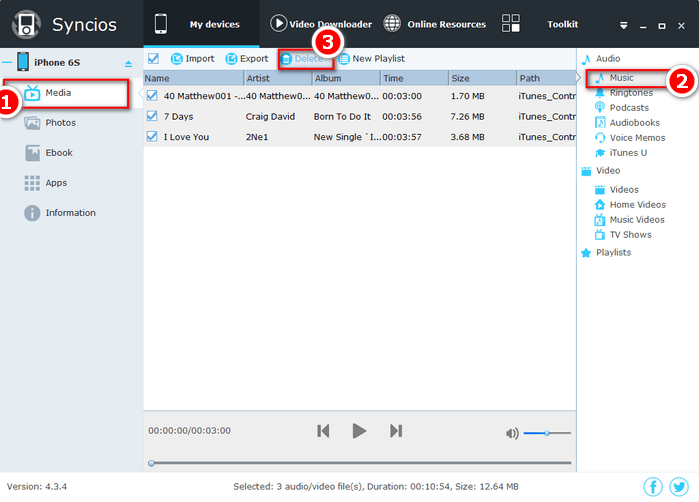Open the Home Videos icon

coord(600,205)
